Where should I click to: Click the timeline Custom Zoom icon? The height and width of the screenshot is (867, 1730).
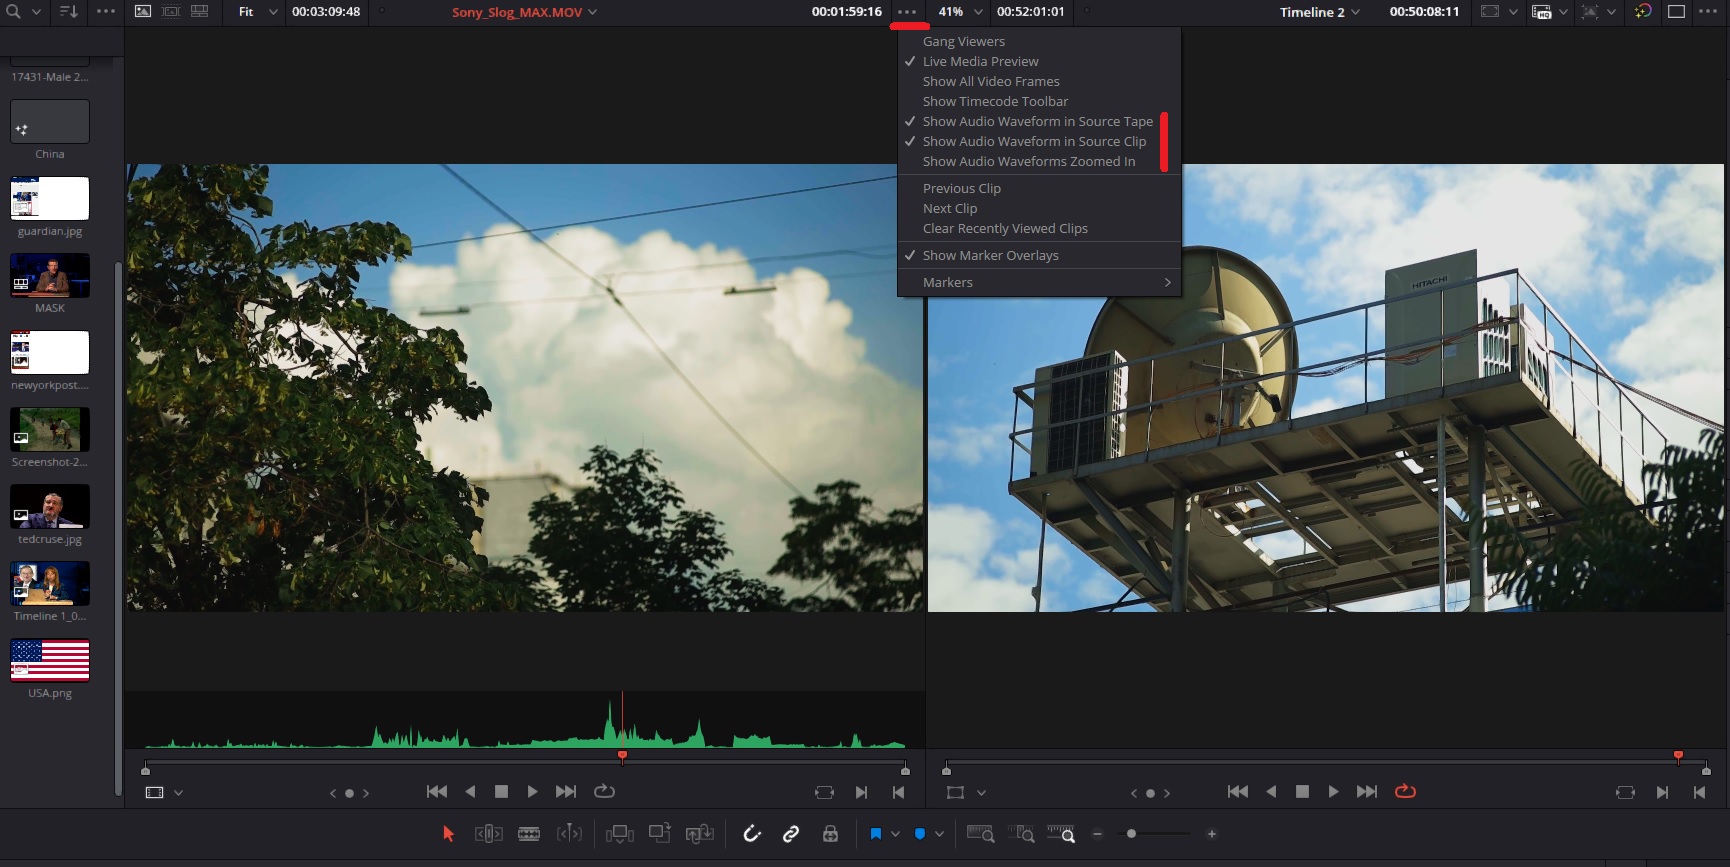tap(1061, 834)
